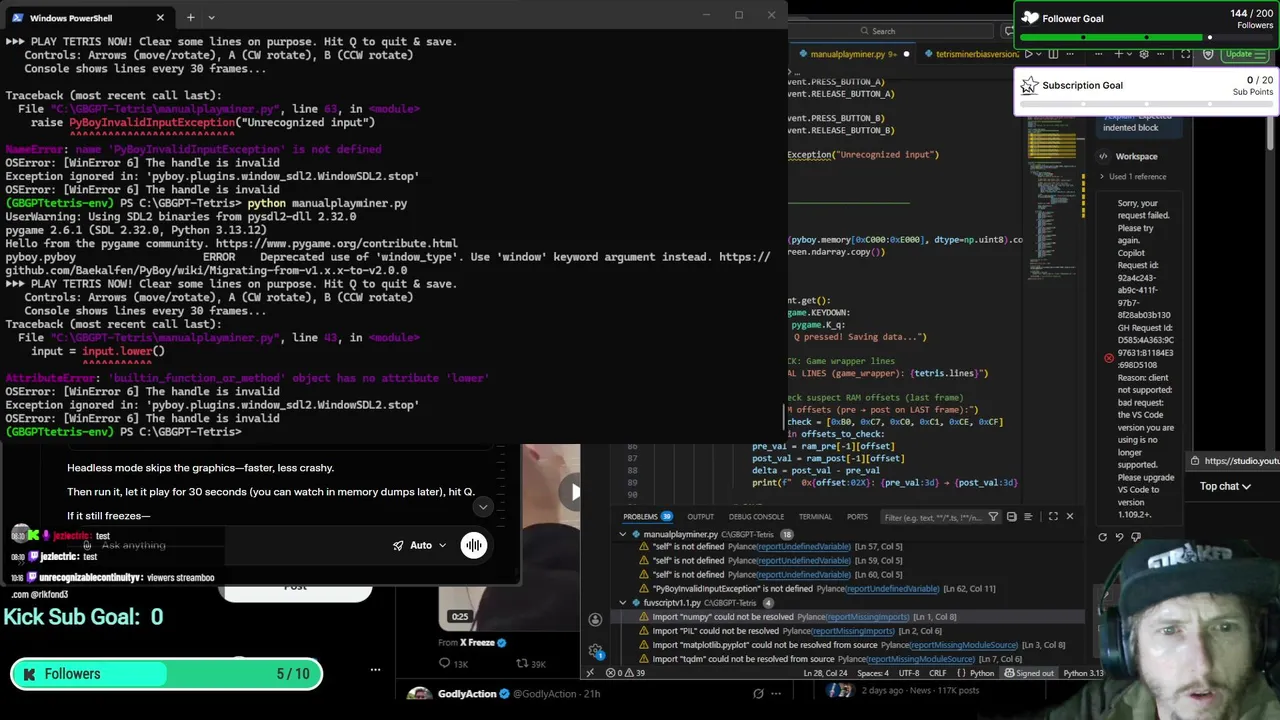Open the OUTPUT panel tab
The width and height of the screenshot is (1280, 720).
click(700, 517)
